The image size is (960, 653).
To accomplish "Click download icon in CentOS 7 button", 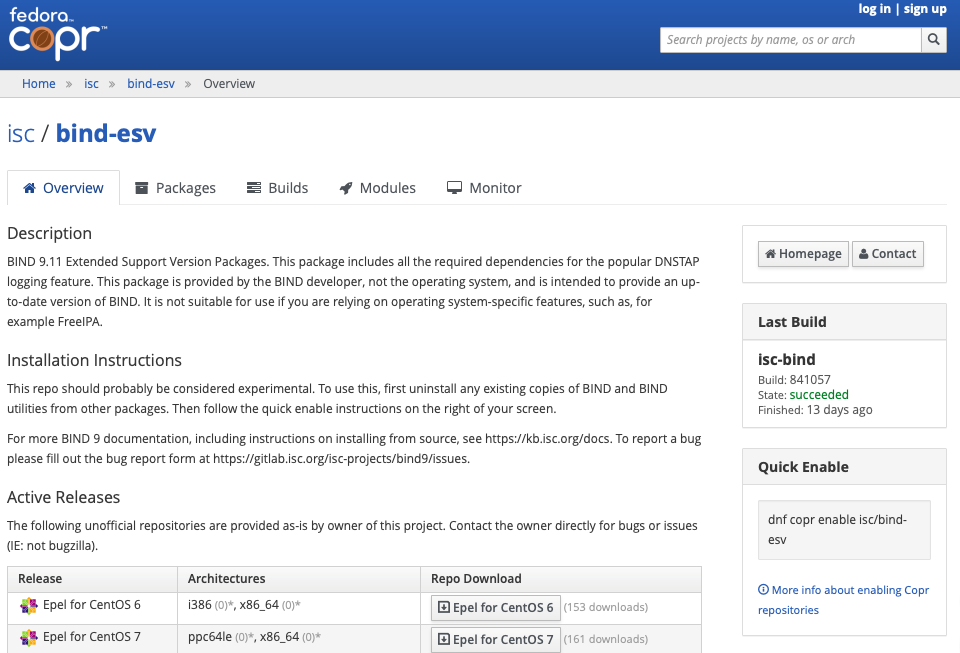I will [444, 640].
